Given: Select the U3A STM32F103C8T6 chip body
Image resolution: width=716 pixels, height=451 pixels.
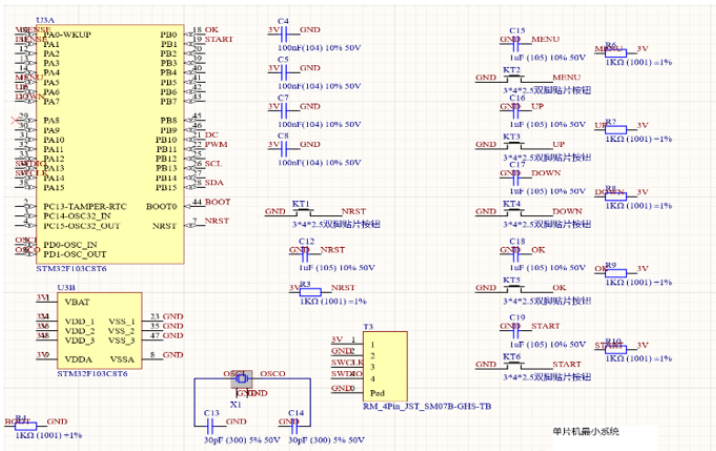Looking at the screenshot, I should coord(110,144).
